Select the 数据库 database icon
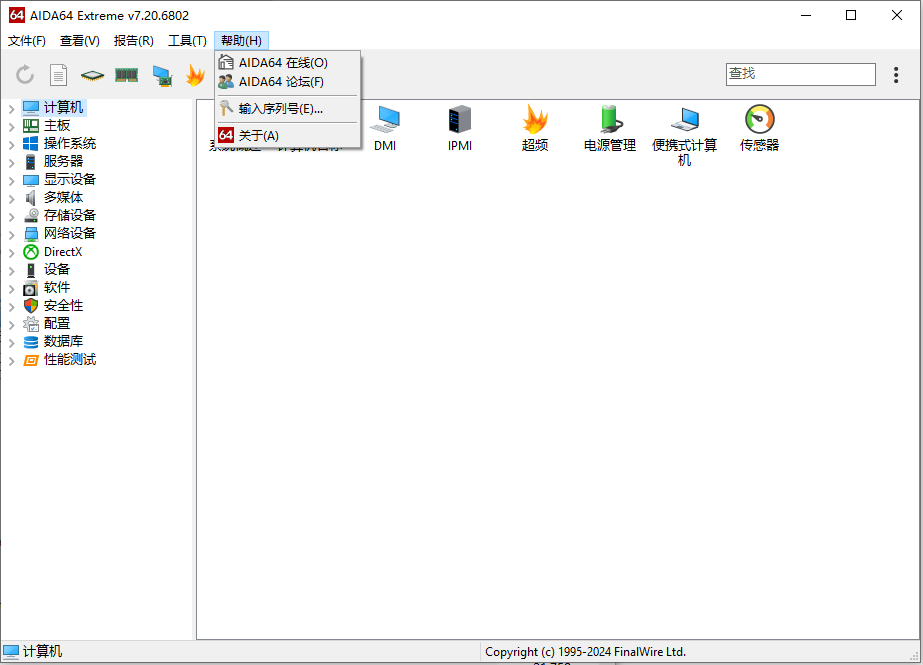923x665 pixels. [x=31, y=342]
